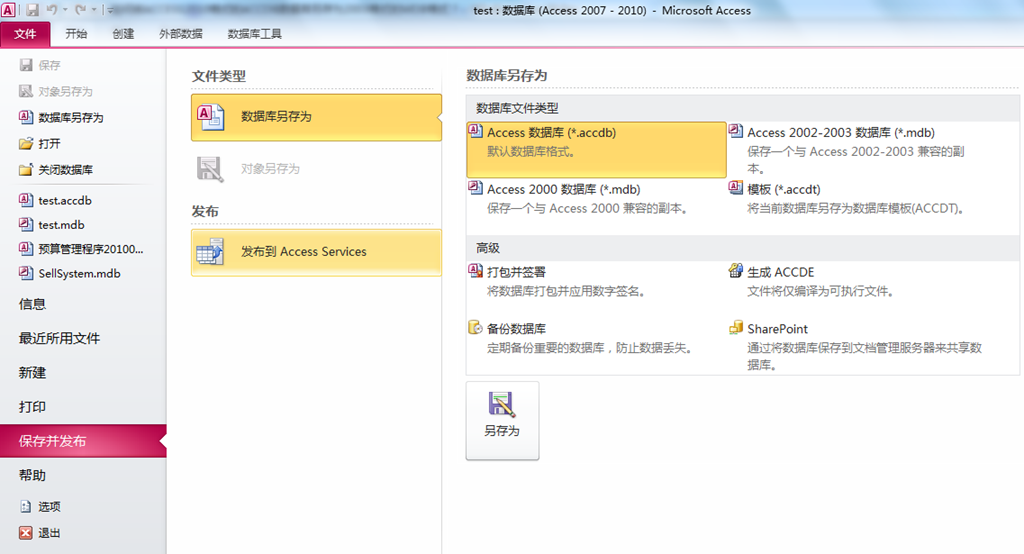Click the icon next to SellSystem.mdb

point(26,273)
